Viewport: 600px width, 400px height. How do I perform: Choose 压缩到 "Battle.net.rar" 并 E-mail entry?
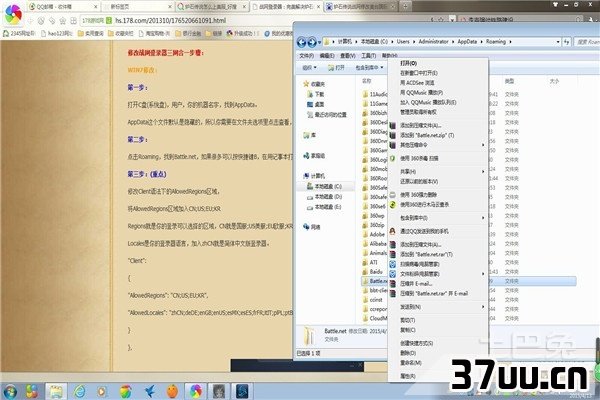point(434,294)
